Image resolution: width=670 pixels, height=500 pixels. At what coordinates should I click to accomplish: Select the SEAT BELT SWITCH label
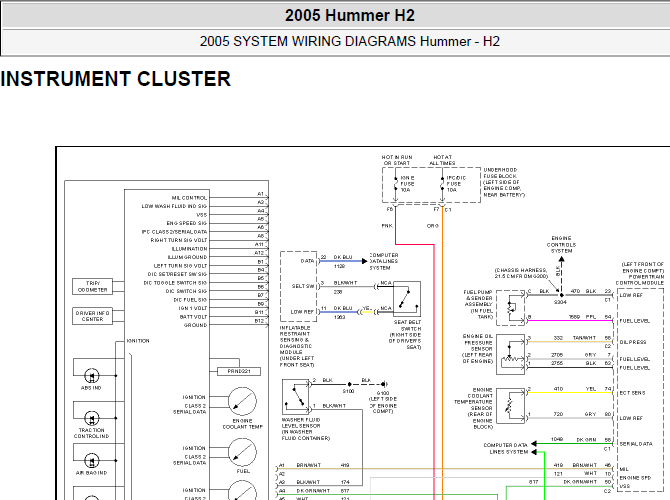click(405, 335)
